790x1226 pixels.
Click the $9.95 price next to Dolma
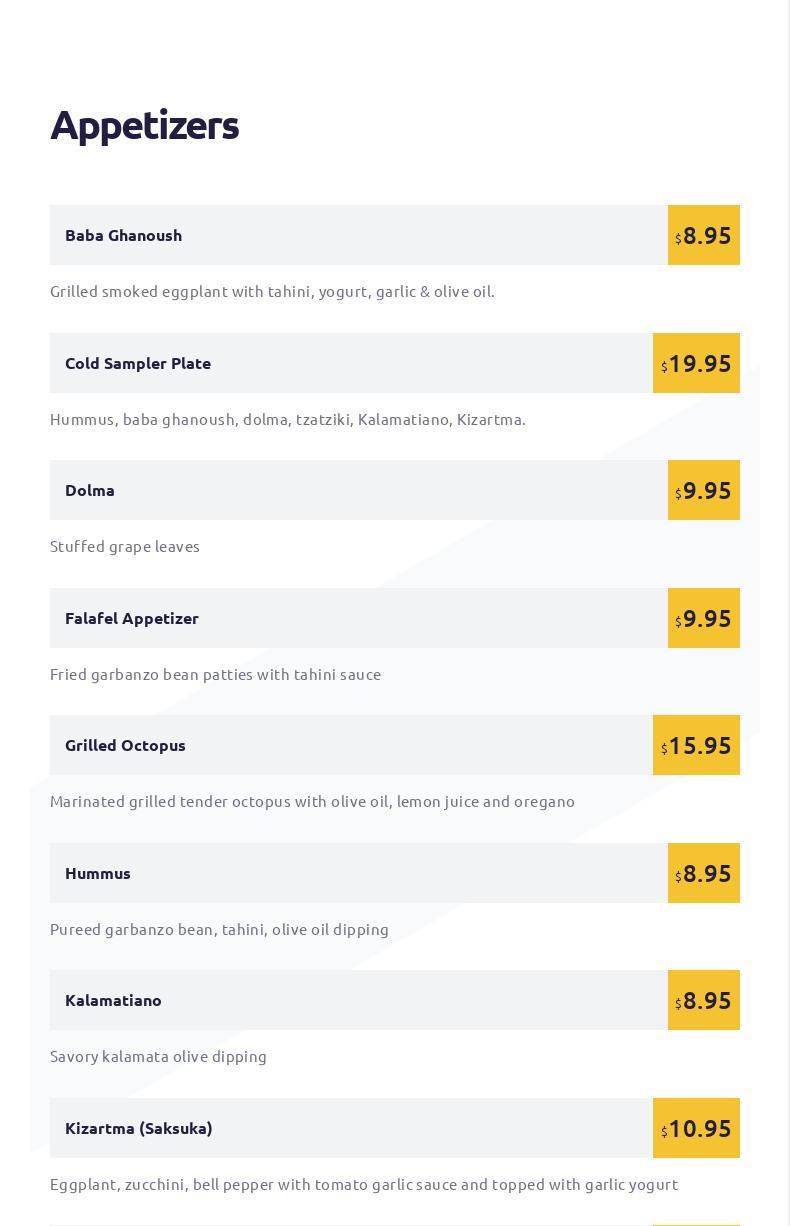click(704, 490)
